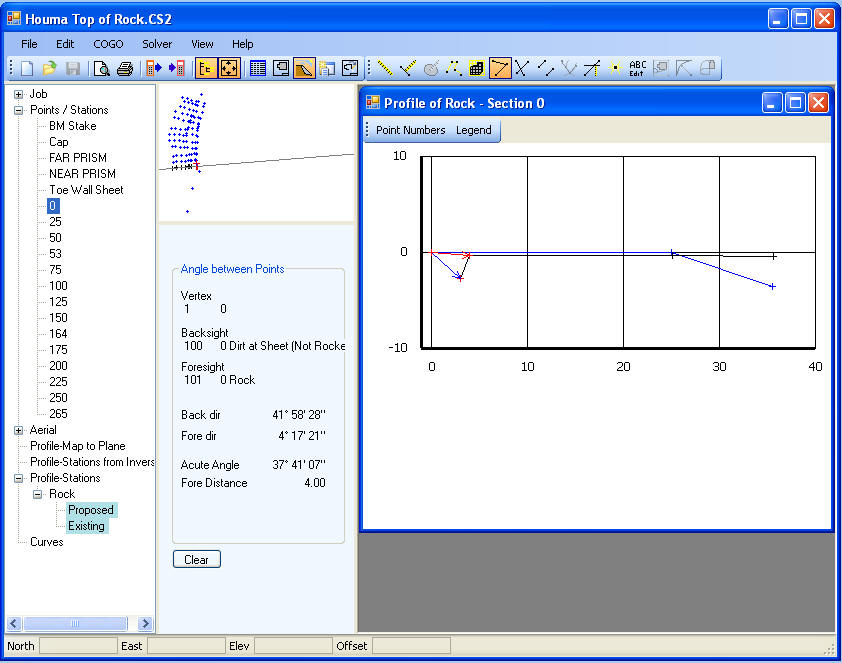842x663 pixels.
Task: Open the blue data grid table icon
Action: [258, 68]
